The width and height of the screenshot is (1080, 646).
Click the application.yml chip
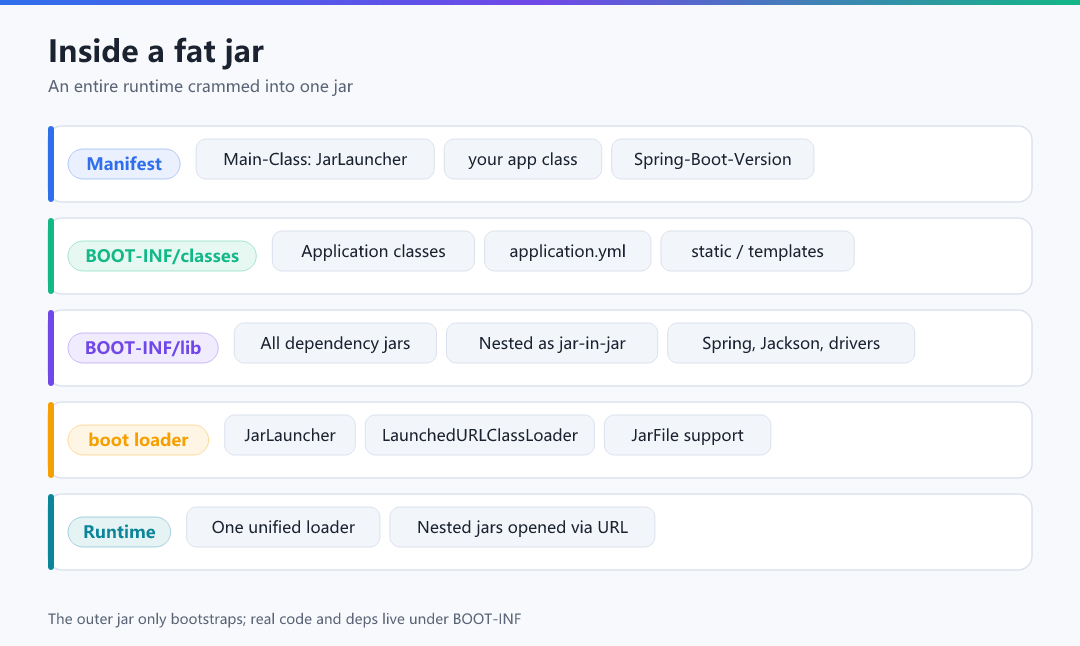click(568, 251)
